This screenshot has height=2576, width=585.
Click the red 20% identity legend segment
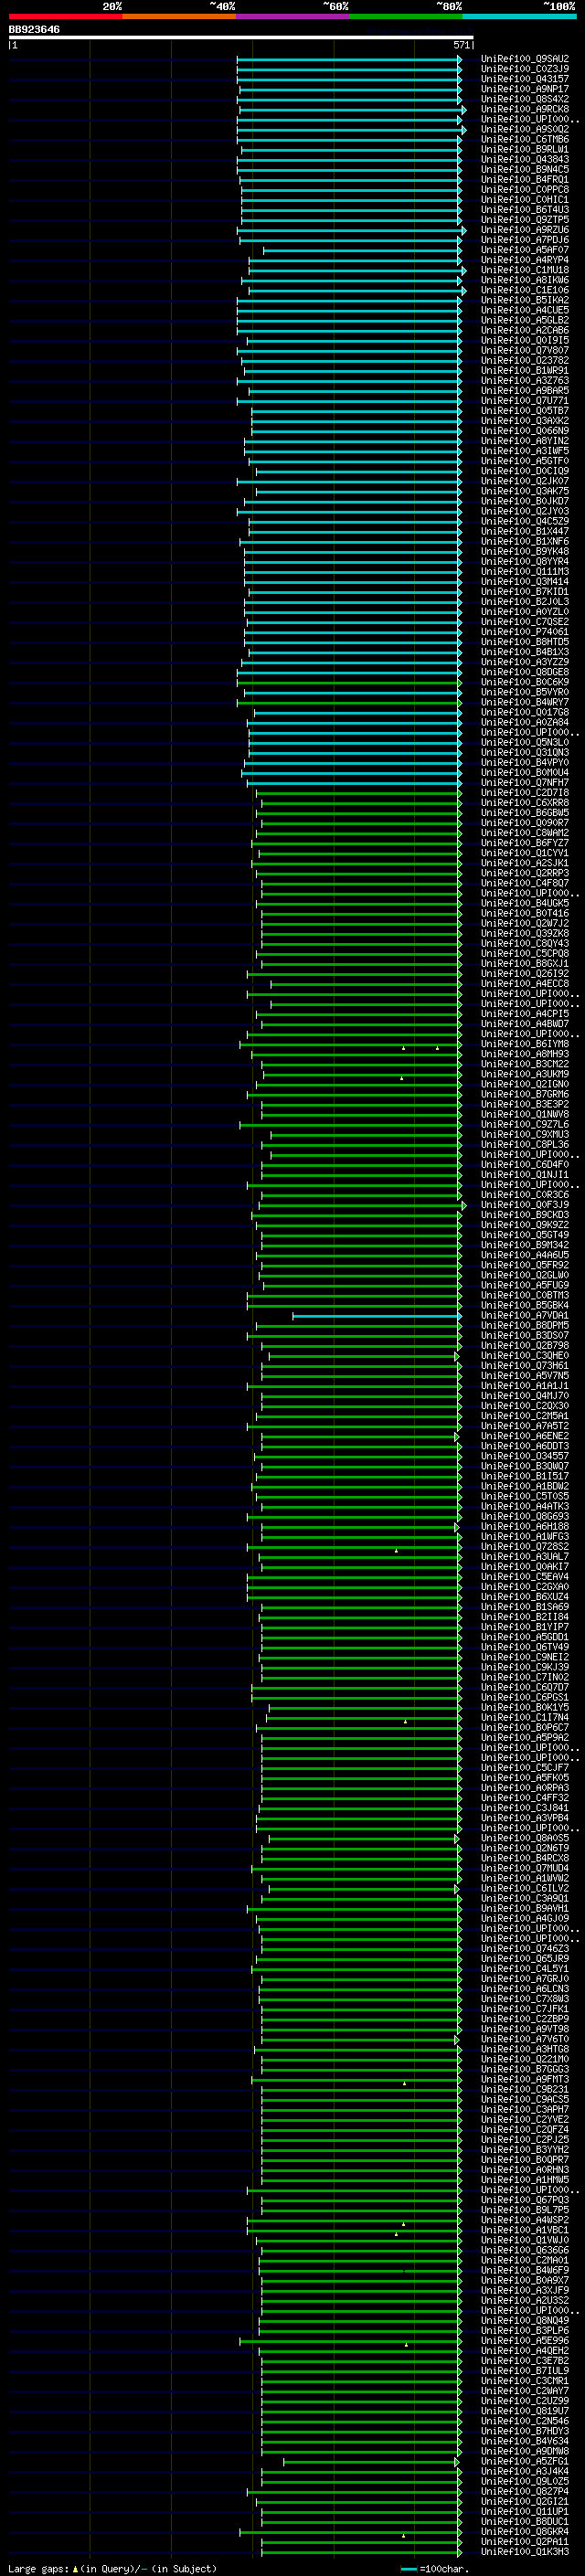coord(65,16)
